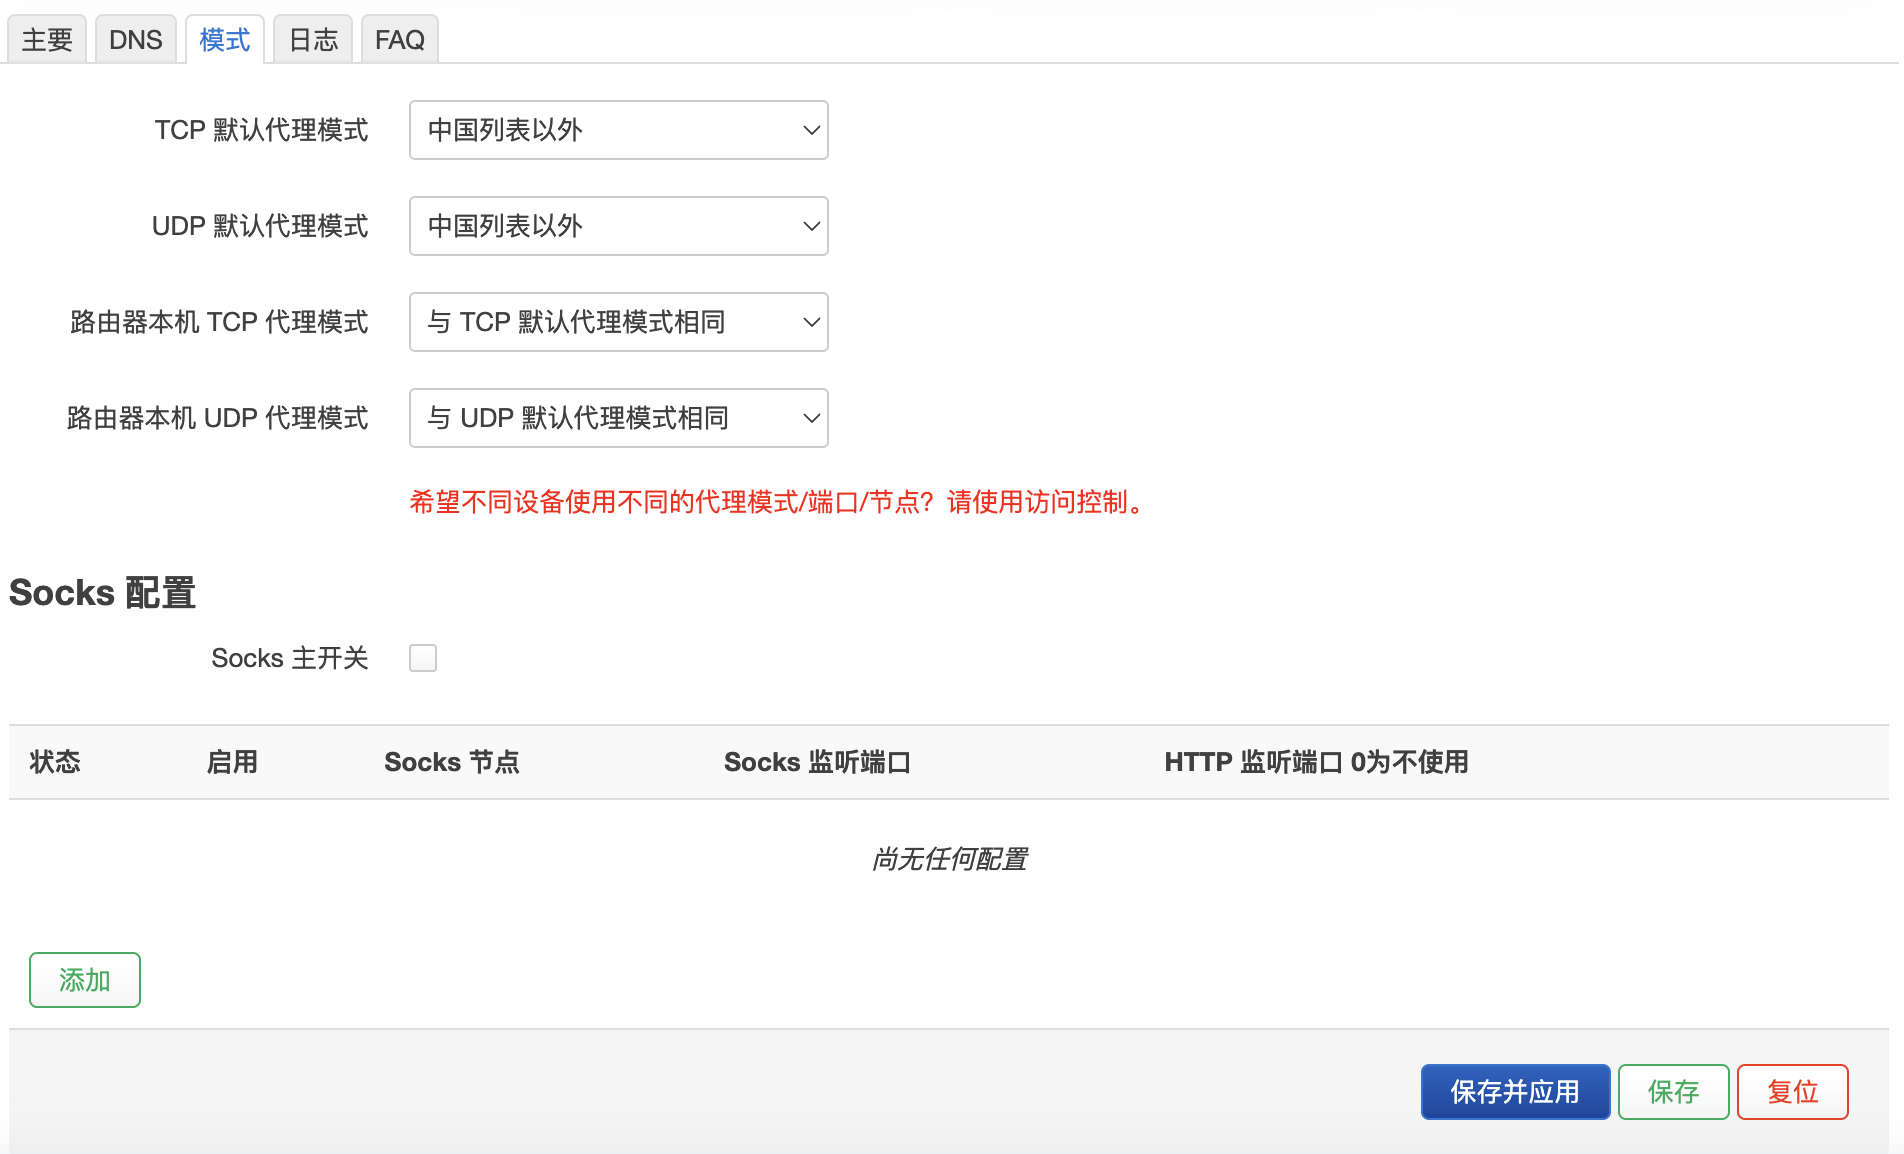
Task: Click the 启用 column header
Action: 232,762
